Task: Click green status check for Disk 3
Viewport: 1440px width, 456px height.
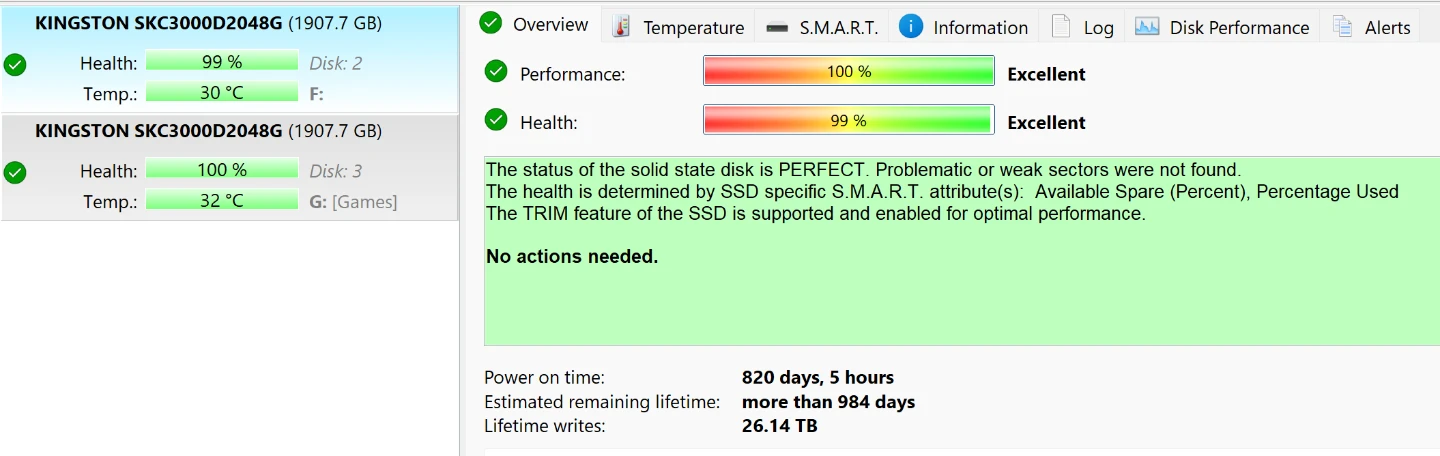Action: 15,173
